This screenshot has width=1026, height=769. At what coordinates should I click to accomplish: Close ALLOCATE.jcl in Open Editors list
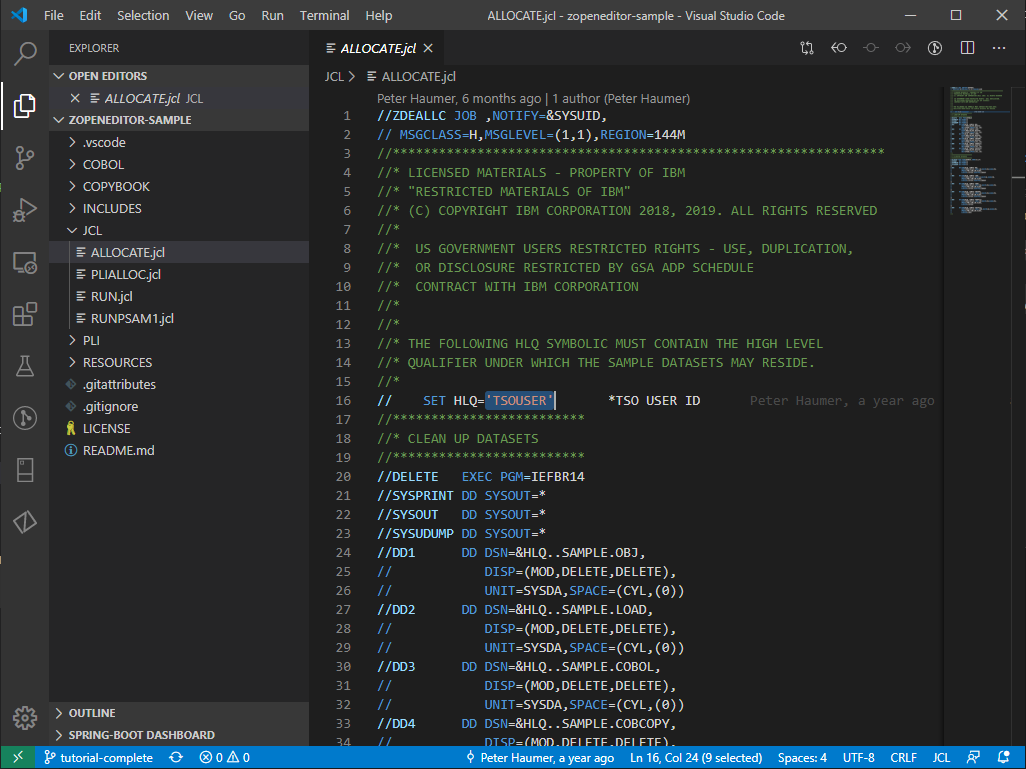pyautogui.click(x=75, y=98)
